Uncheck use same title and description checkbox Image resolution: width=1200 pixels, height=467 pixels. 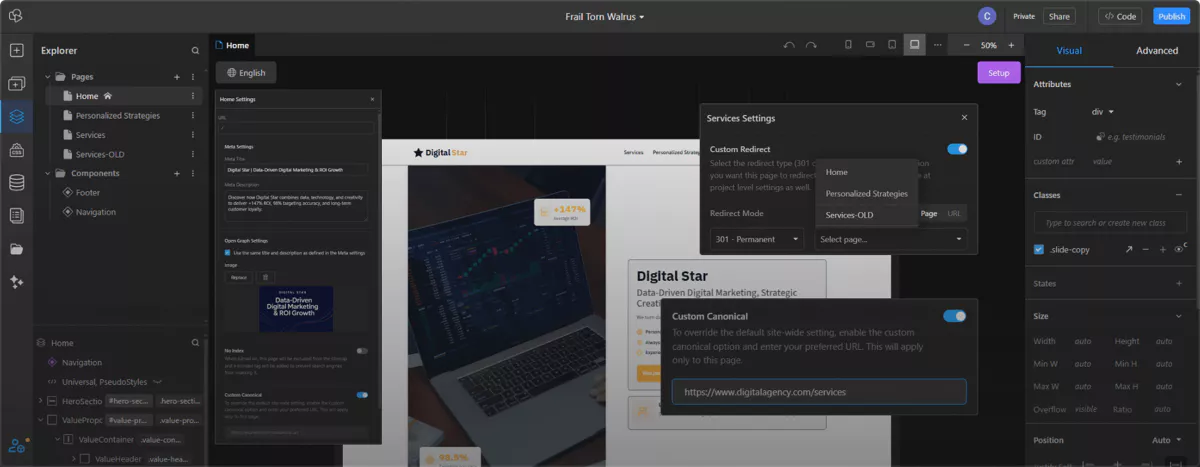[x=227, y=253]
